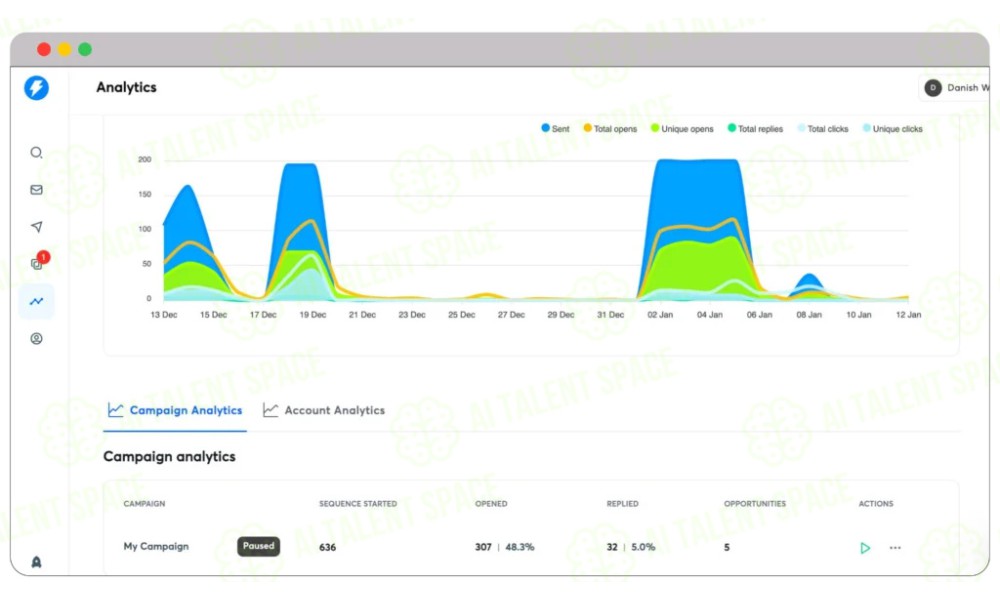Screen dimensions: 1000x600
Task: Click the ACTIONS column header
Action: click(876, 504)
